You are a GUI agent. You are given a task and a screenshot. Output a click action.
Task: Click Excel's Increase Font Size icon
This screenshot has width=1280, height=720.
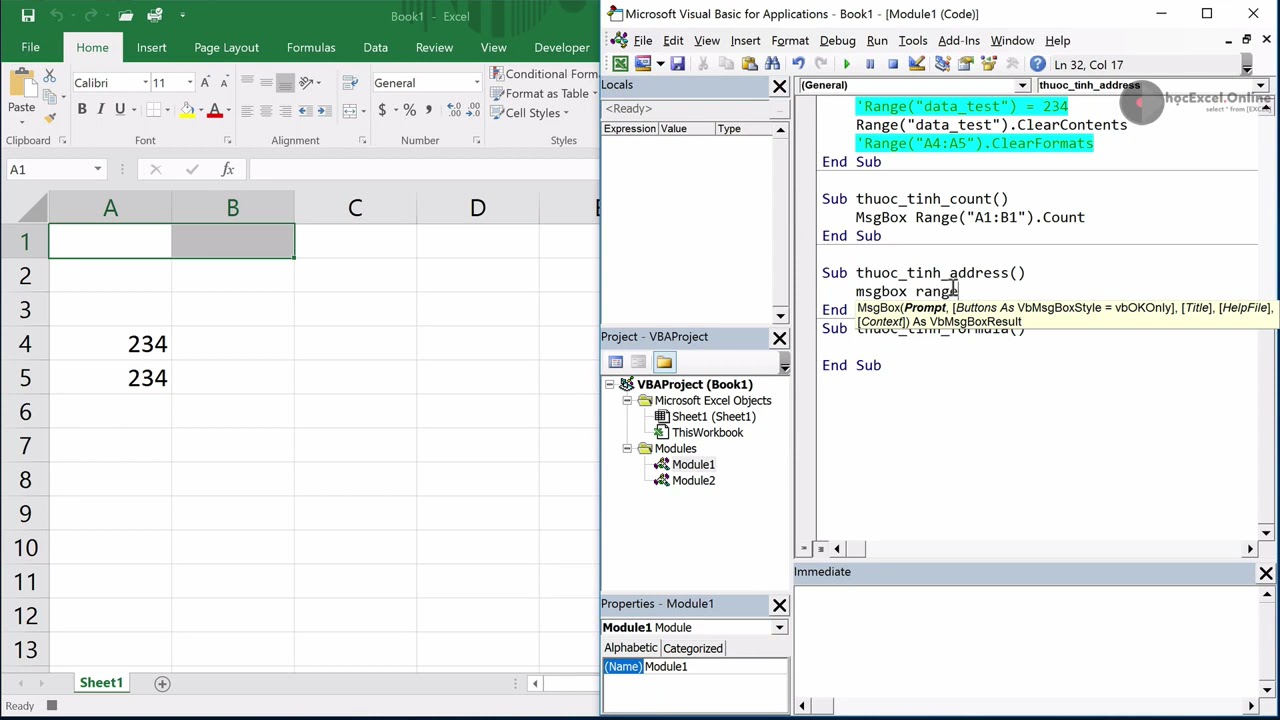point(205,83)
